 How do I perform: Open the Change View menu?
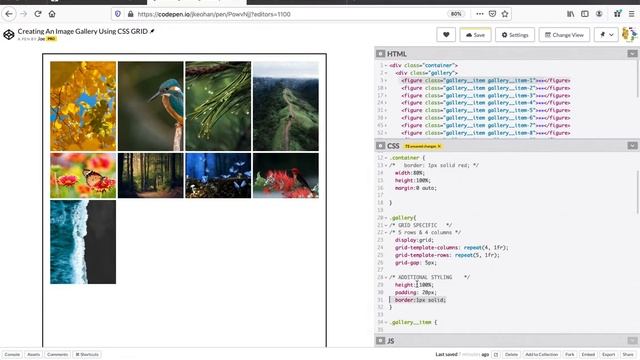point(564,35)
